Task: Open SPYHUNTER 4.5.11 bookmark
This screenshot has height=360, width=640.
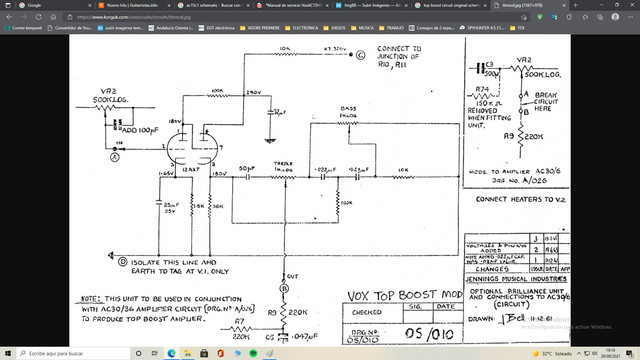Action: [x=482, y=28]
